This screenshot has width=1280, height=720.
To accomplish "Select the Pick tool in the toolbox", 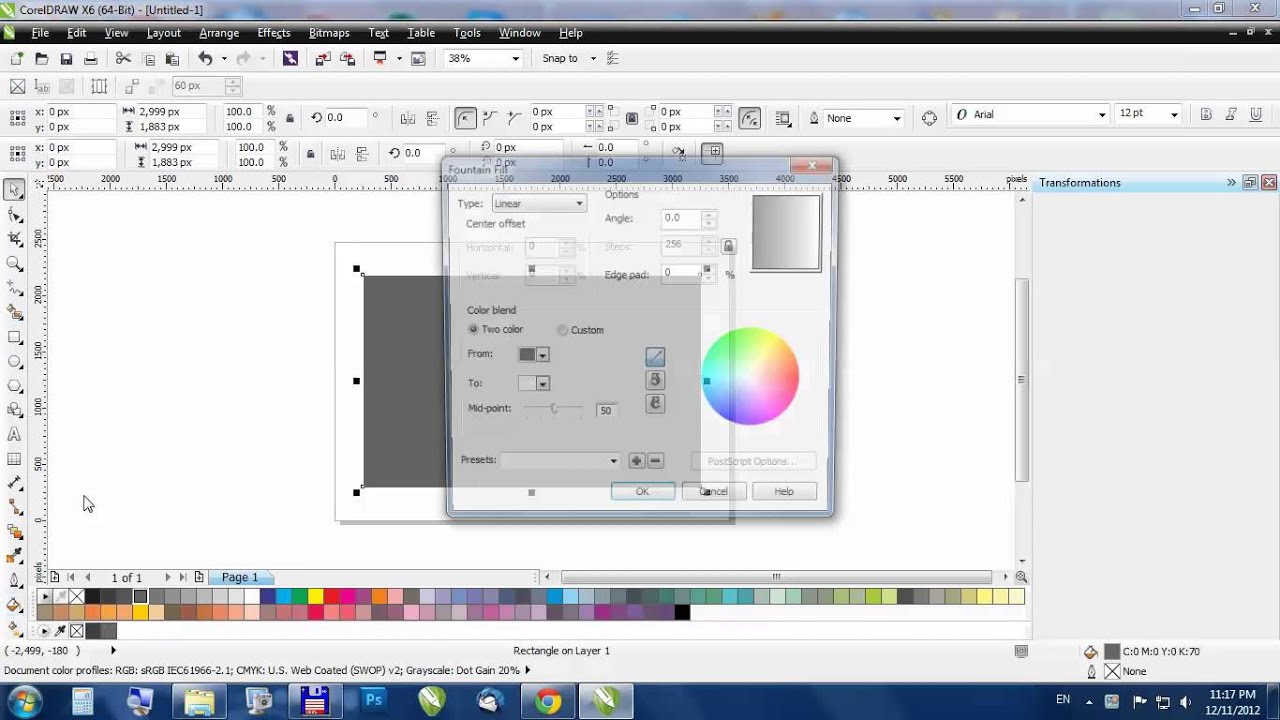I will pyautogui.click(x=15, y=190).
